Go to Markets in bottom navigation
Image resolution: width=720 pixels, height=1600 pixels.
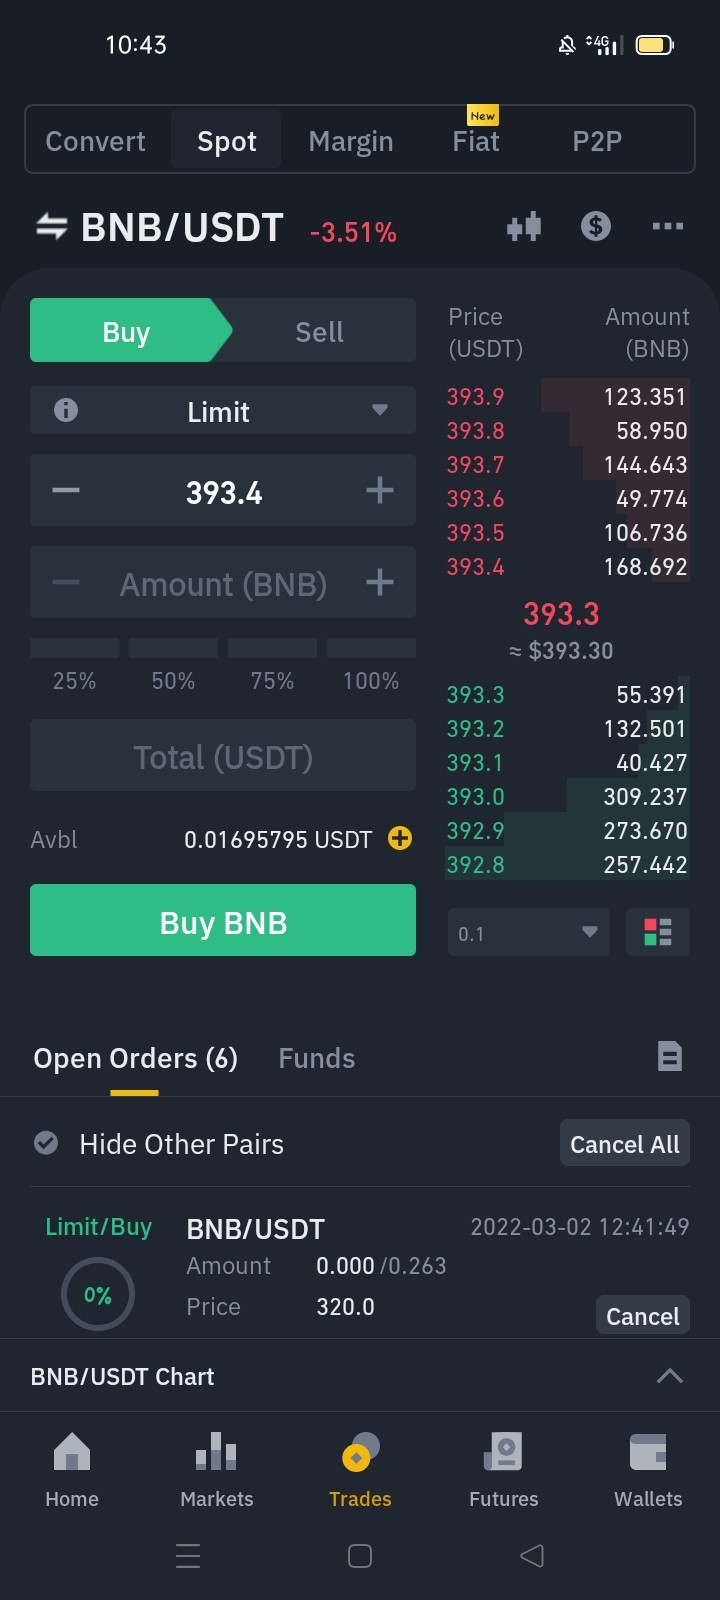217,1469
